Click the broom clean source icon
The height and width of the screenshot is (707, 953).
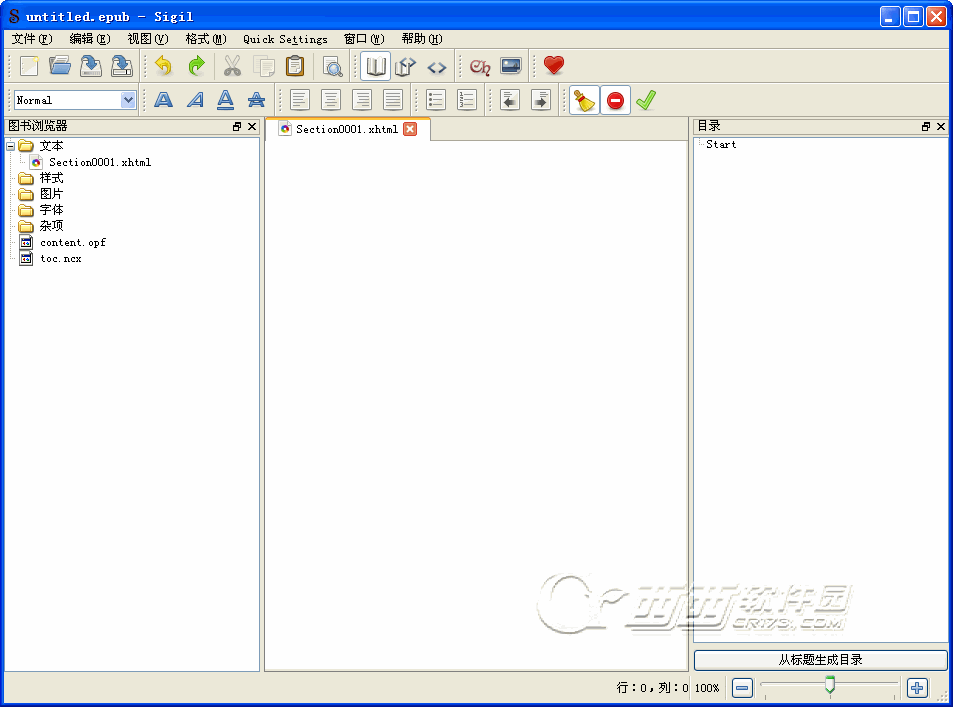584,100
